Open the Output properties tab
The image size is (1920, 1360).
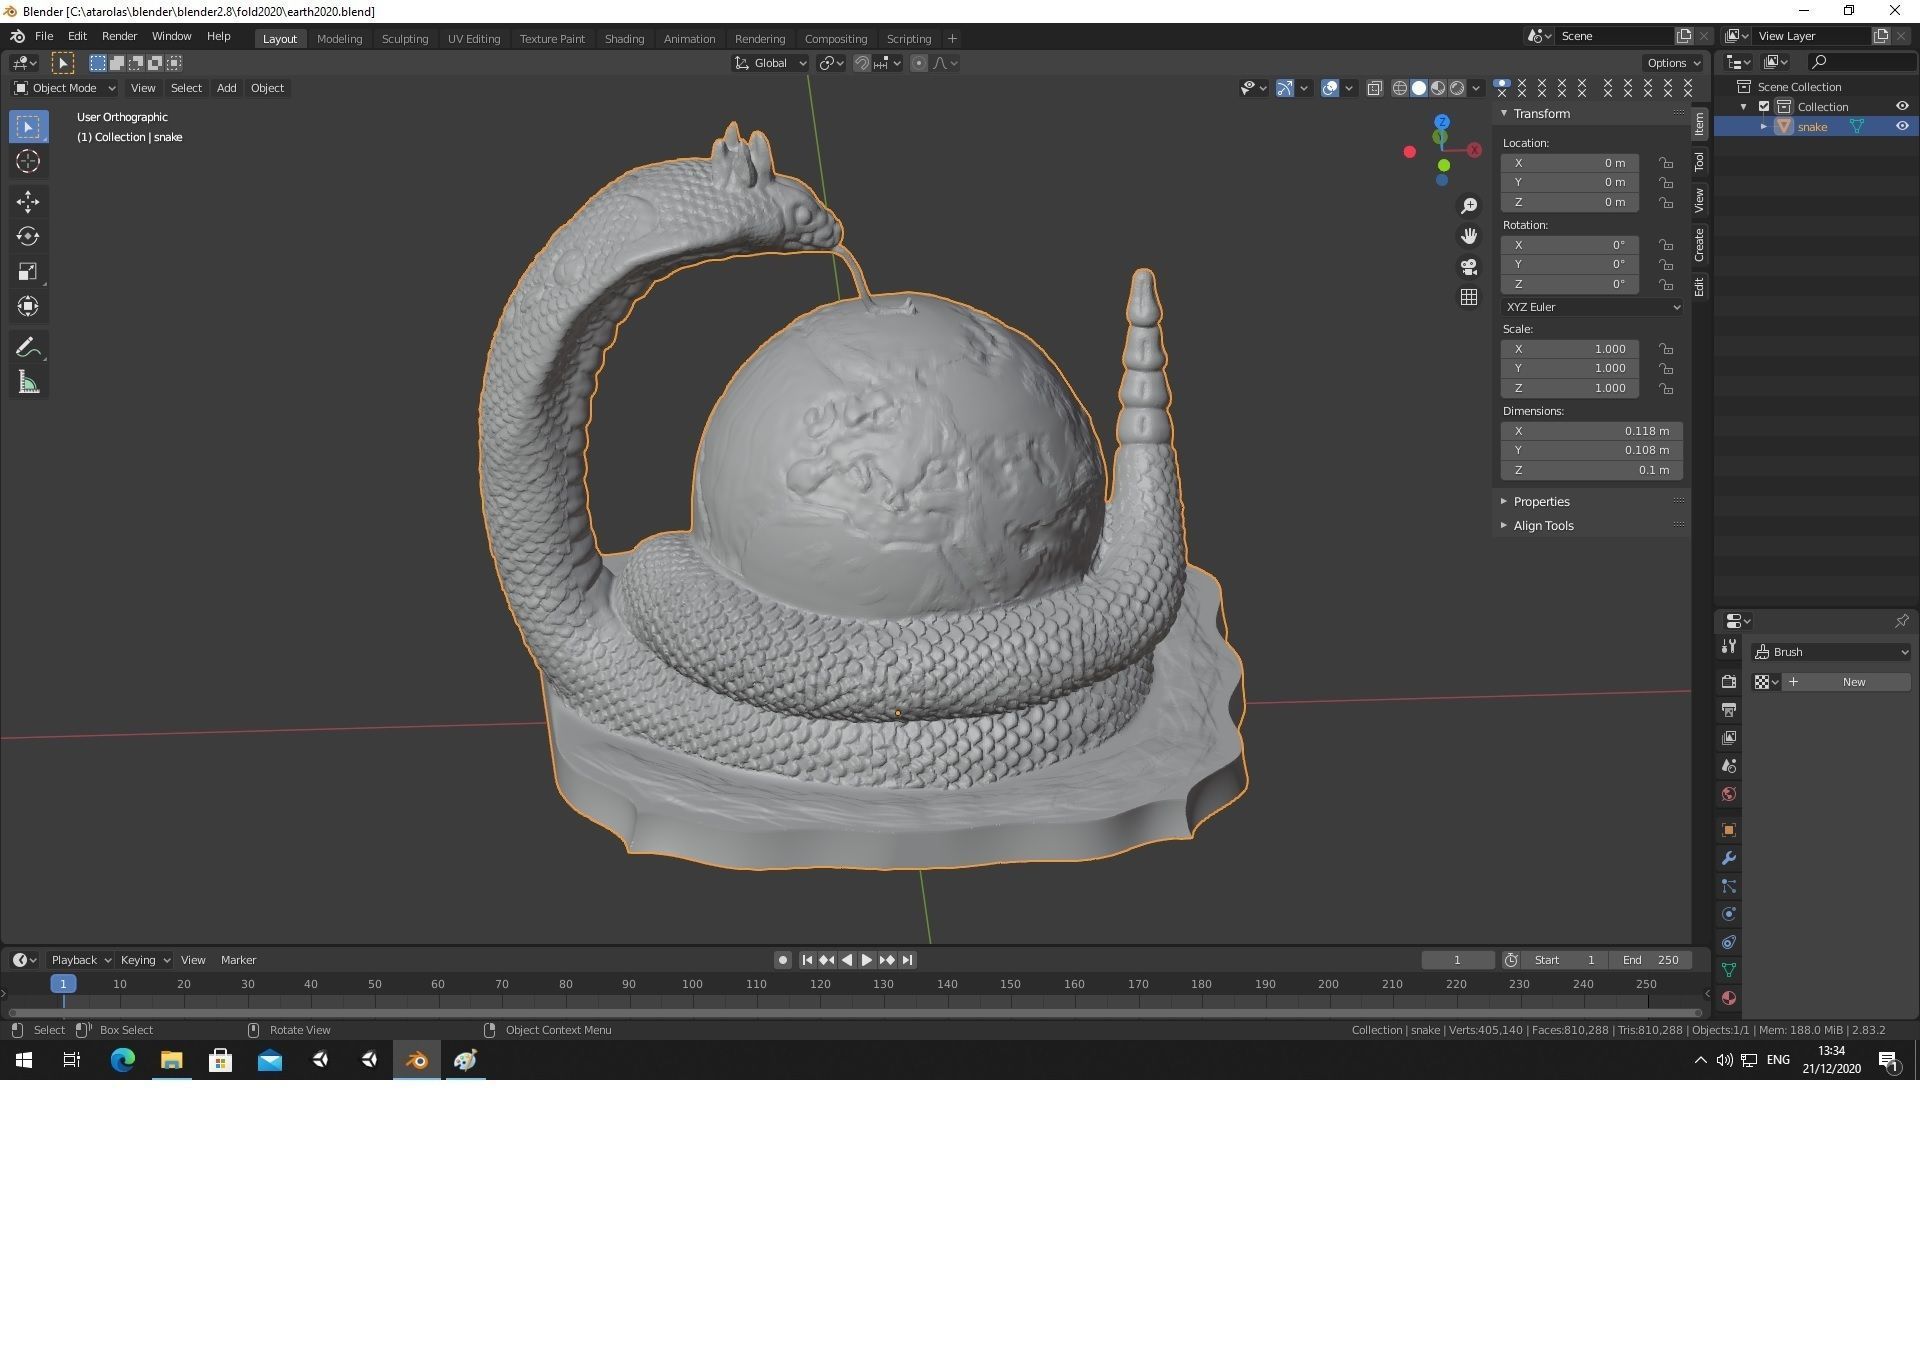(x=1729, y=710)
